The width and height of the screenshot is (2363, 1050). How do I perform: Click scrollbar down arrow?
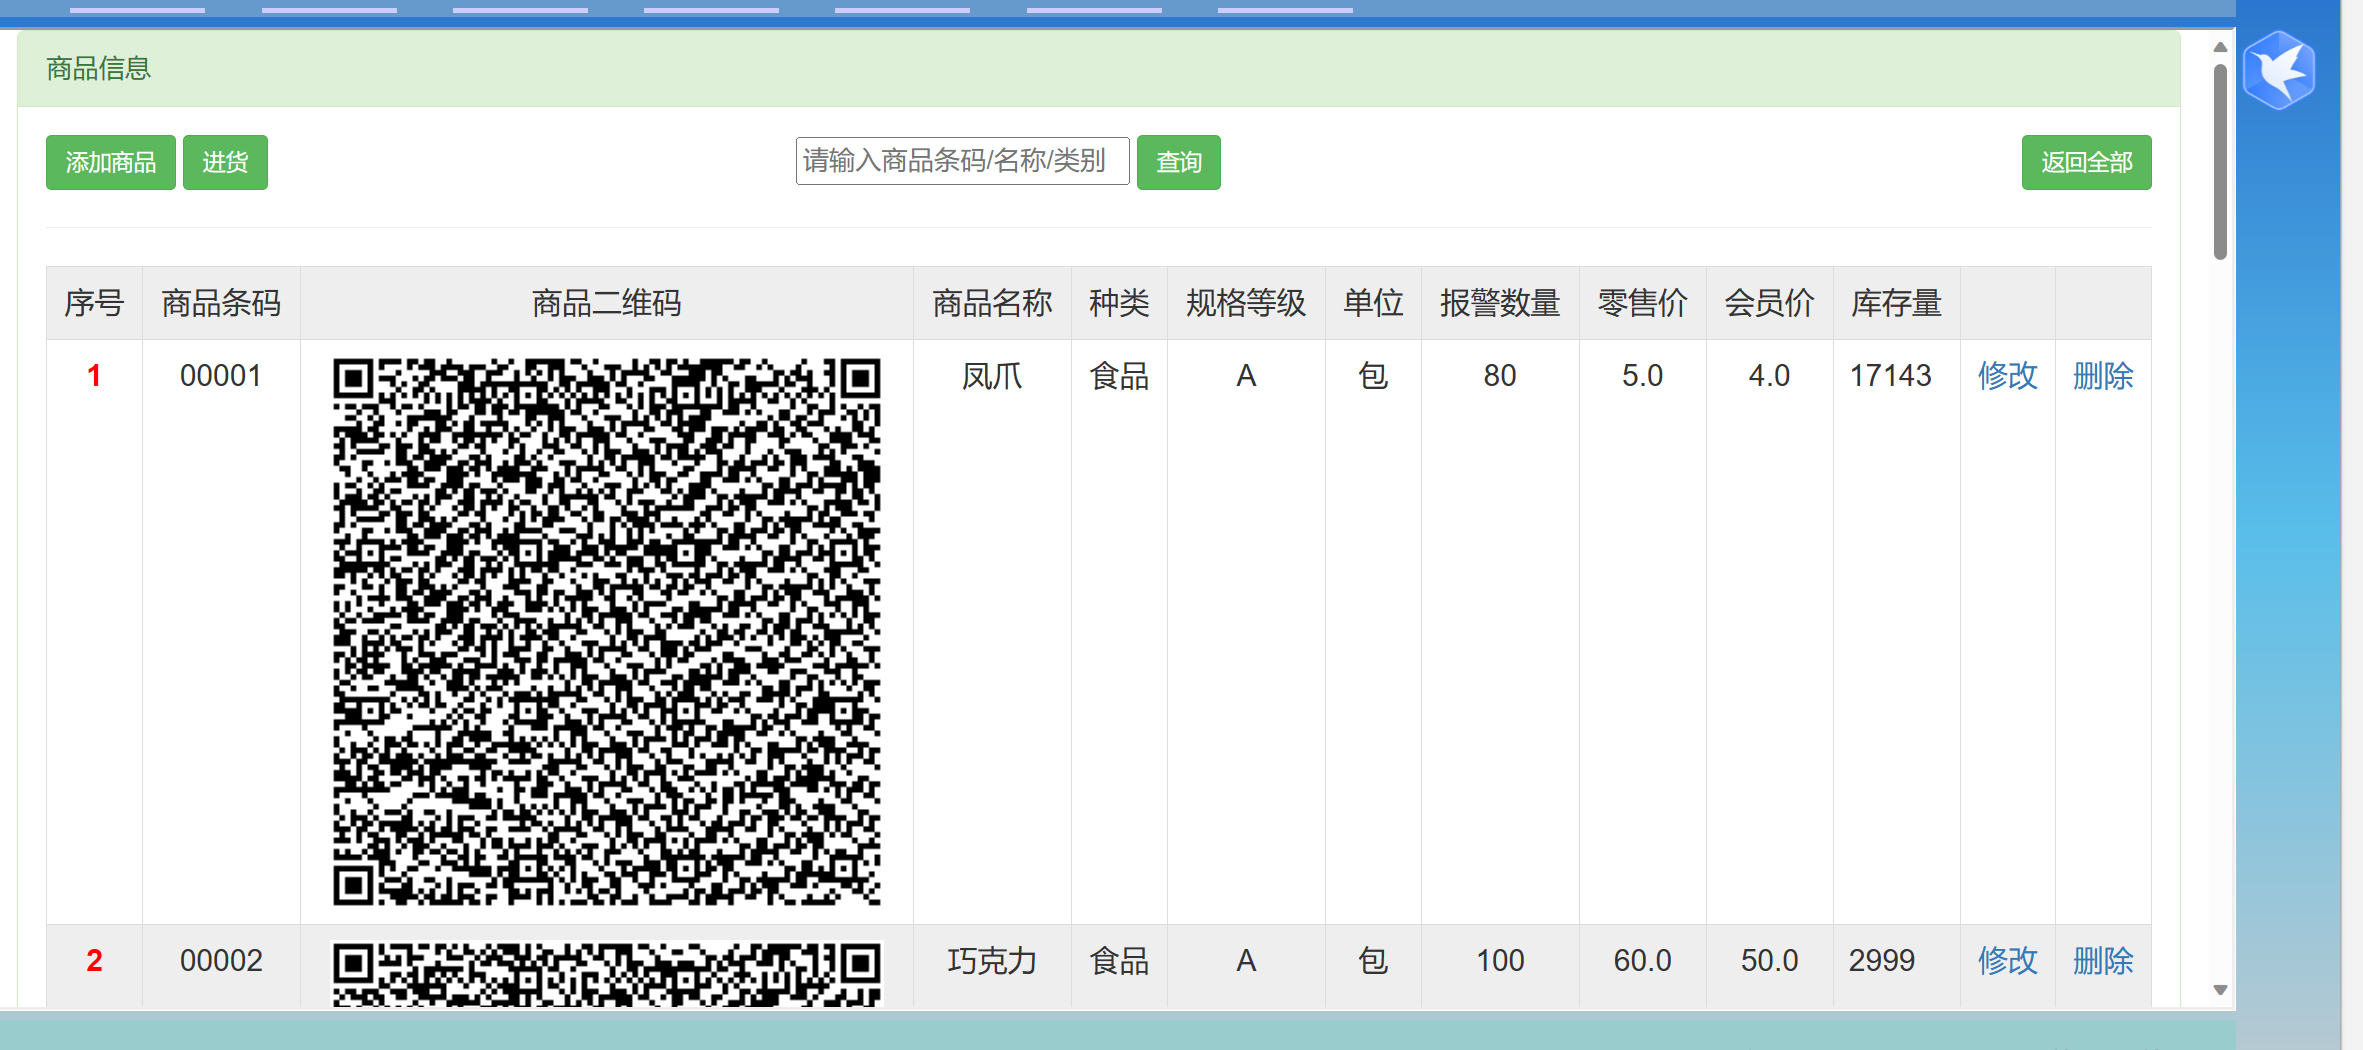2220,990
